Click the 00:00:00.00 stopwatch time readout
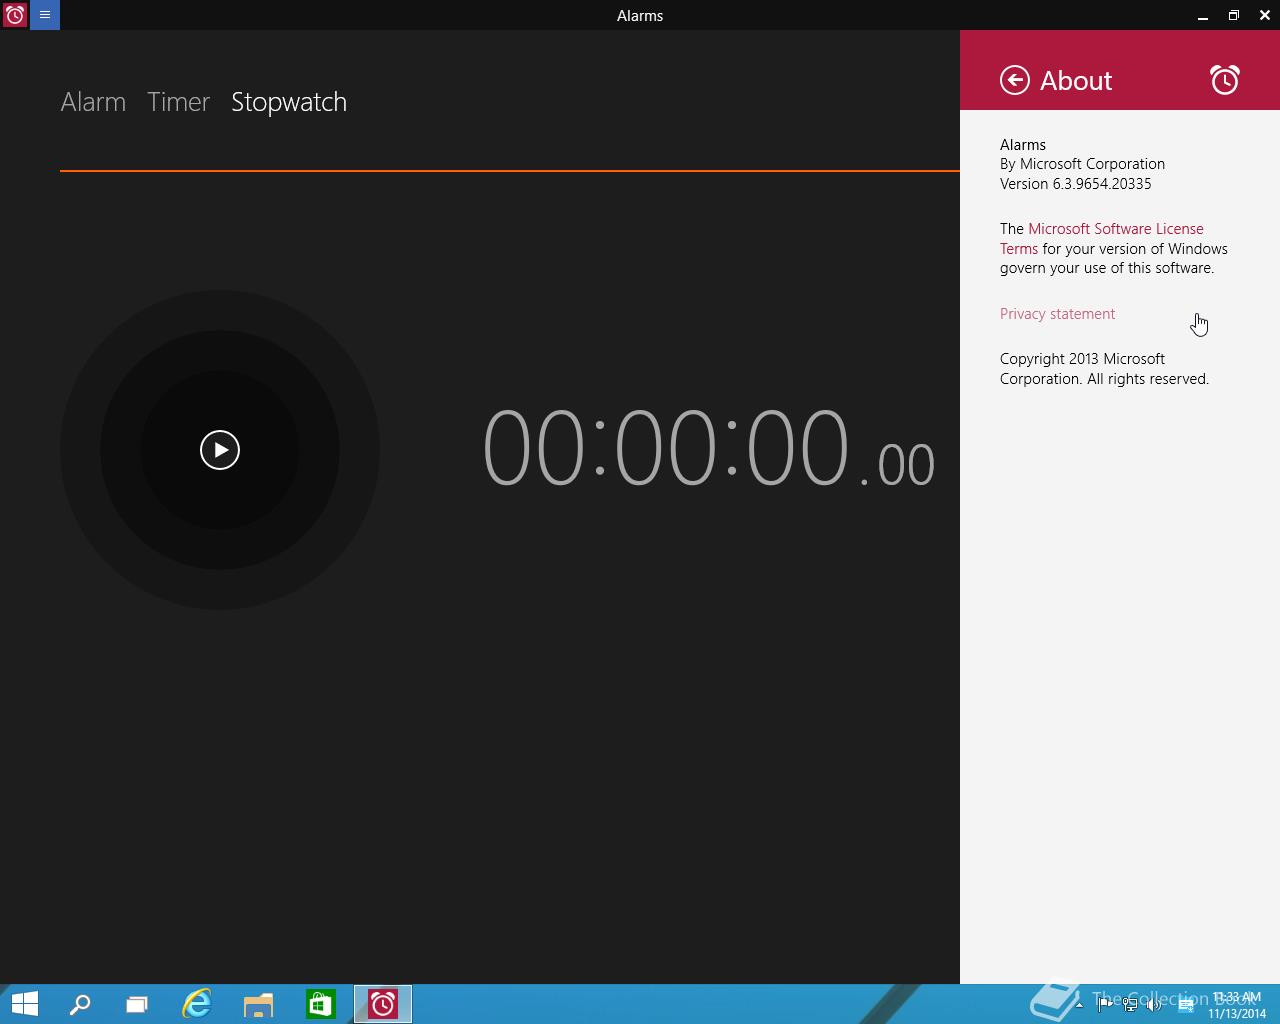1280x1024 pixels. (x=708, y=450)
